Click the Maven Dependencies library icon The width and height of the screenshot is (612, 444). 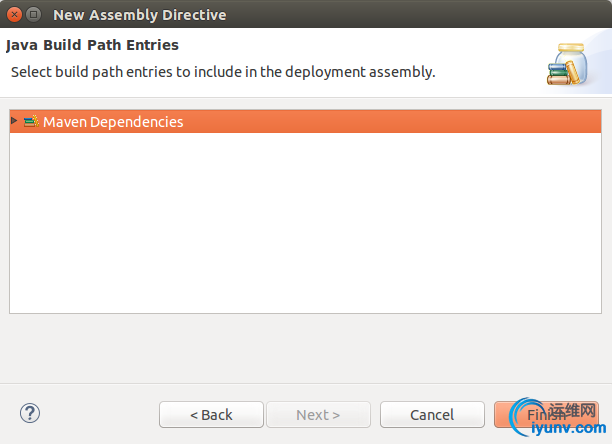coord(31,121)
